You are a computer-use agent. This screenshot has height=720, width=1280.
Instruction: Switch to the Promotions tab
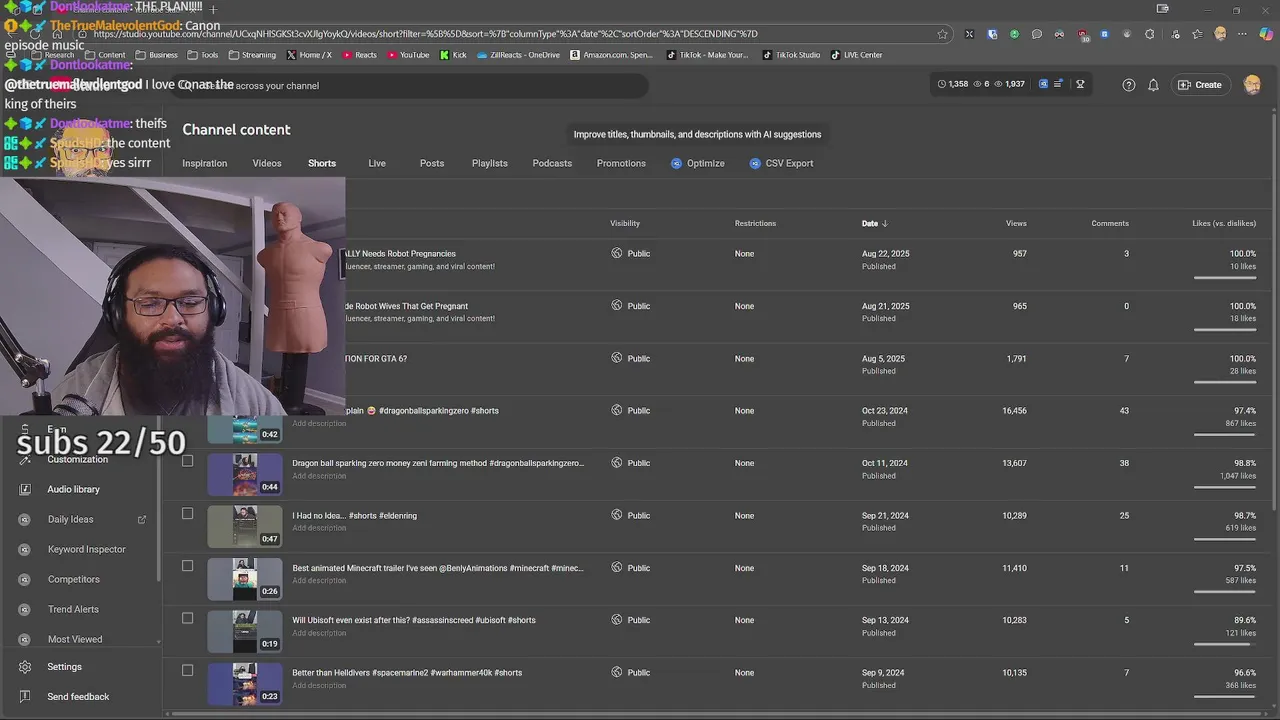coord(621,163)
